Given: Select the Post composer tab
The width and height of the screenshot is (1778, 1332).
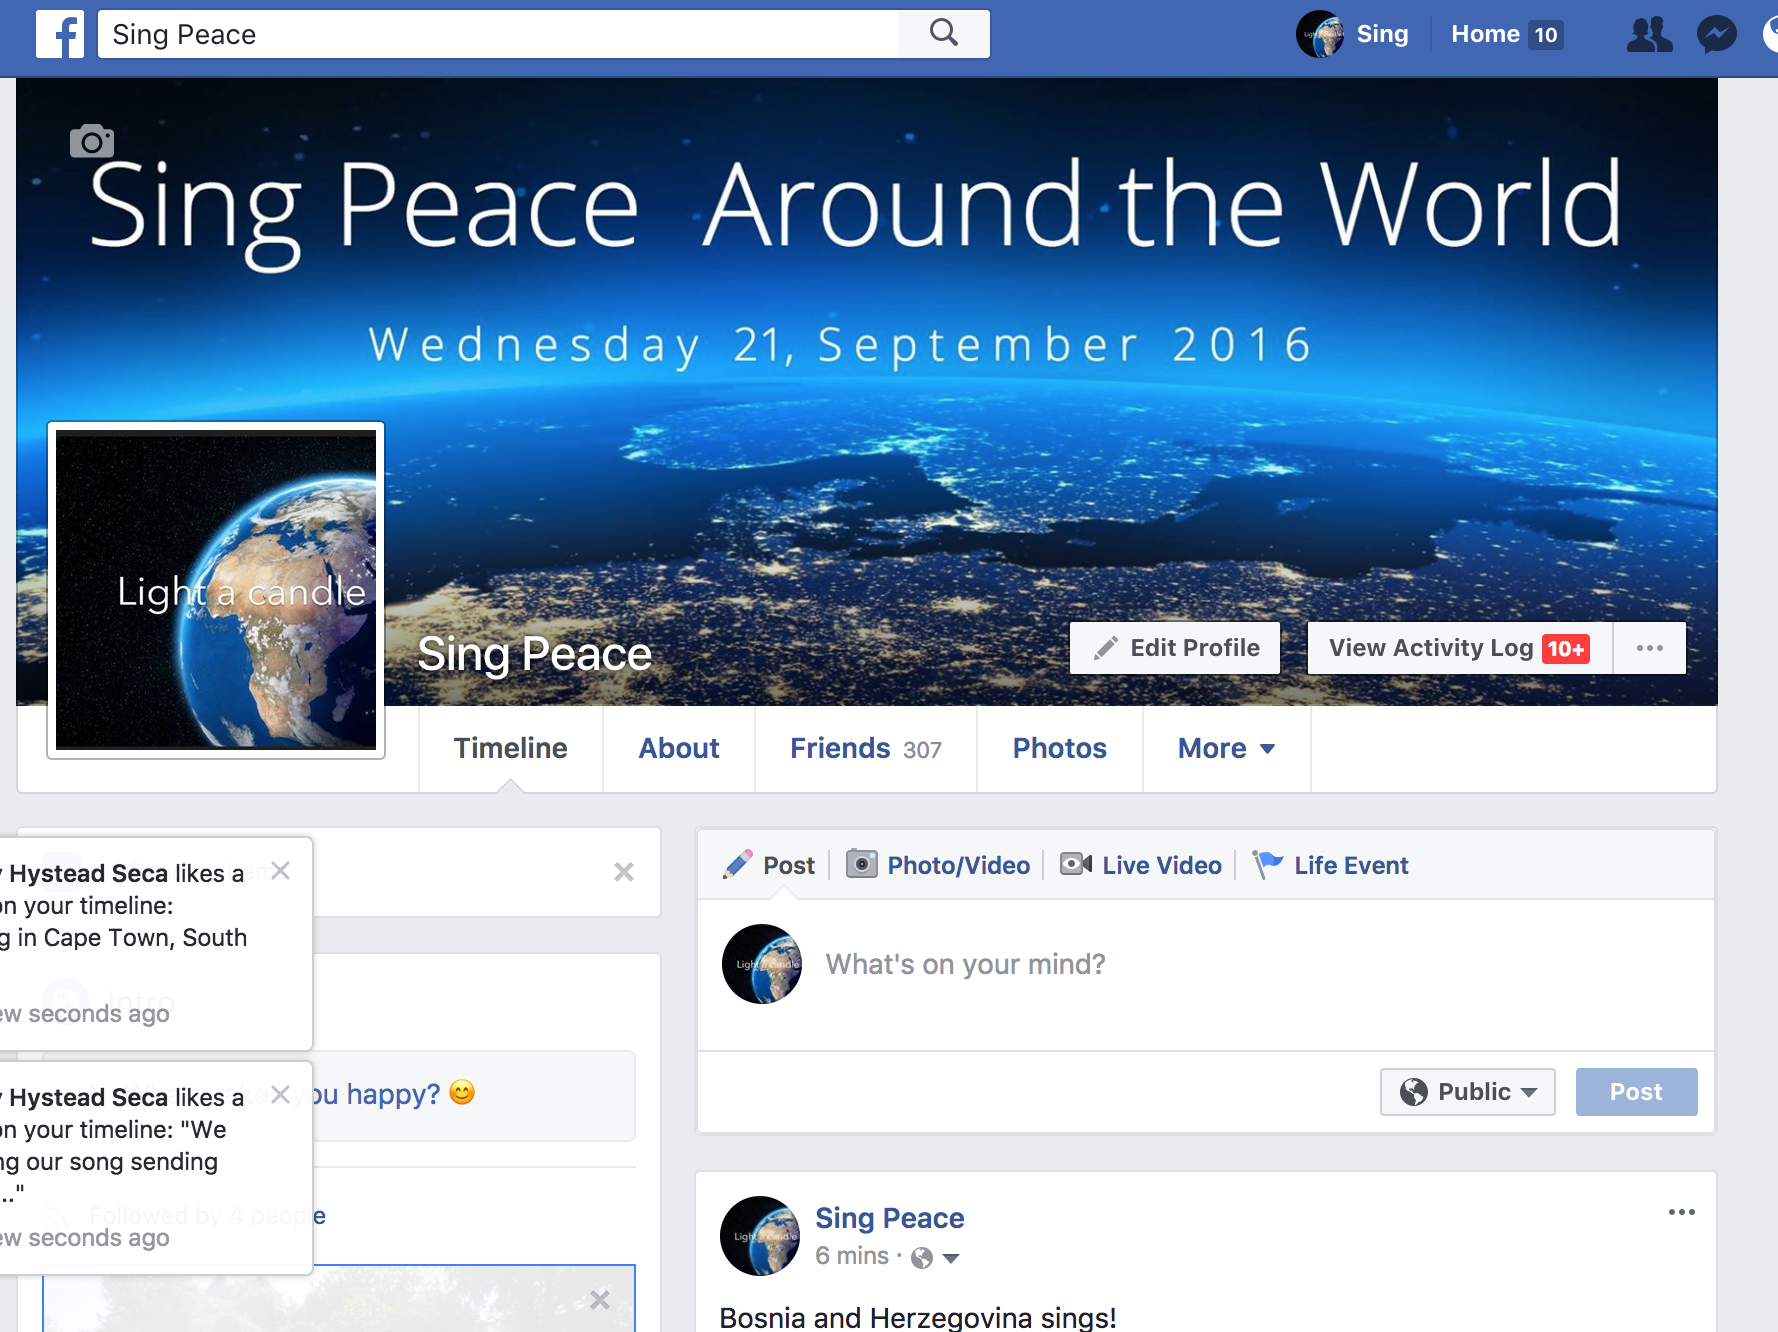Looking at the screenshot, I should tap(769, 865).
